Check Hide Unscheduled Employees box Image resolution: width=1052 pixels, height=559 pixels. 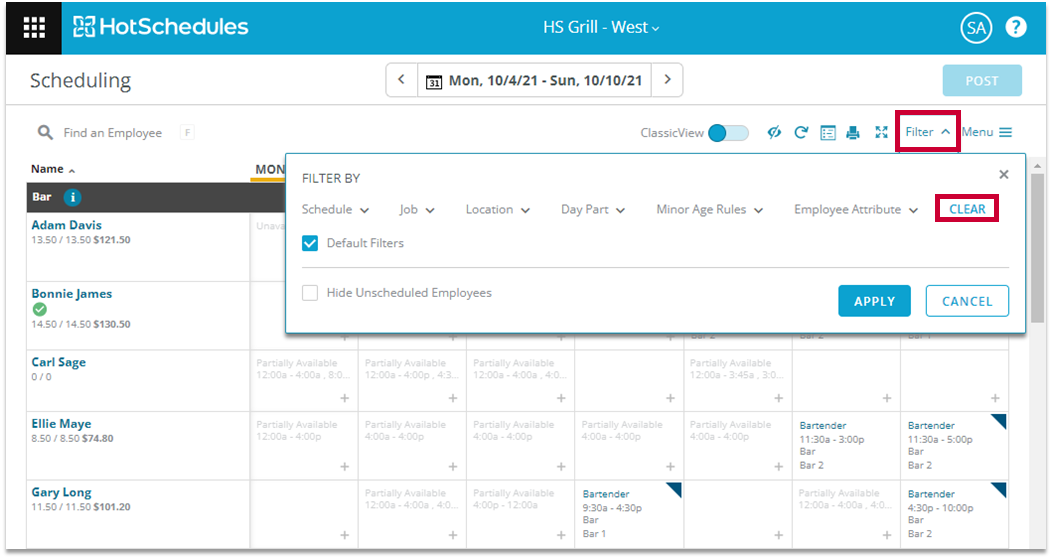coord(311,293)
